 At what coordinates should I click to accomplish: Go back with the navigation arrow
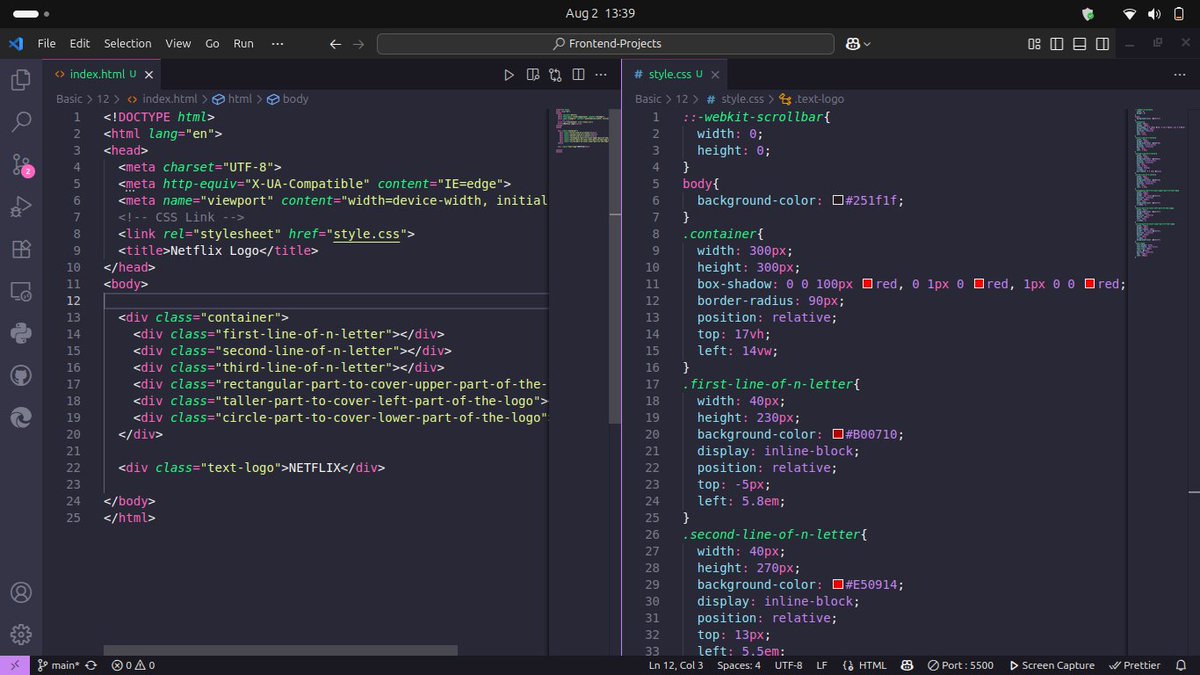pyautogui.click(x=336, y=44)
